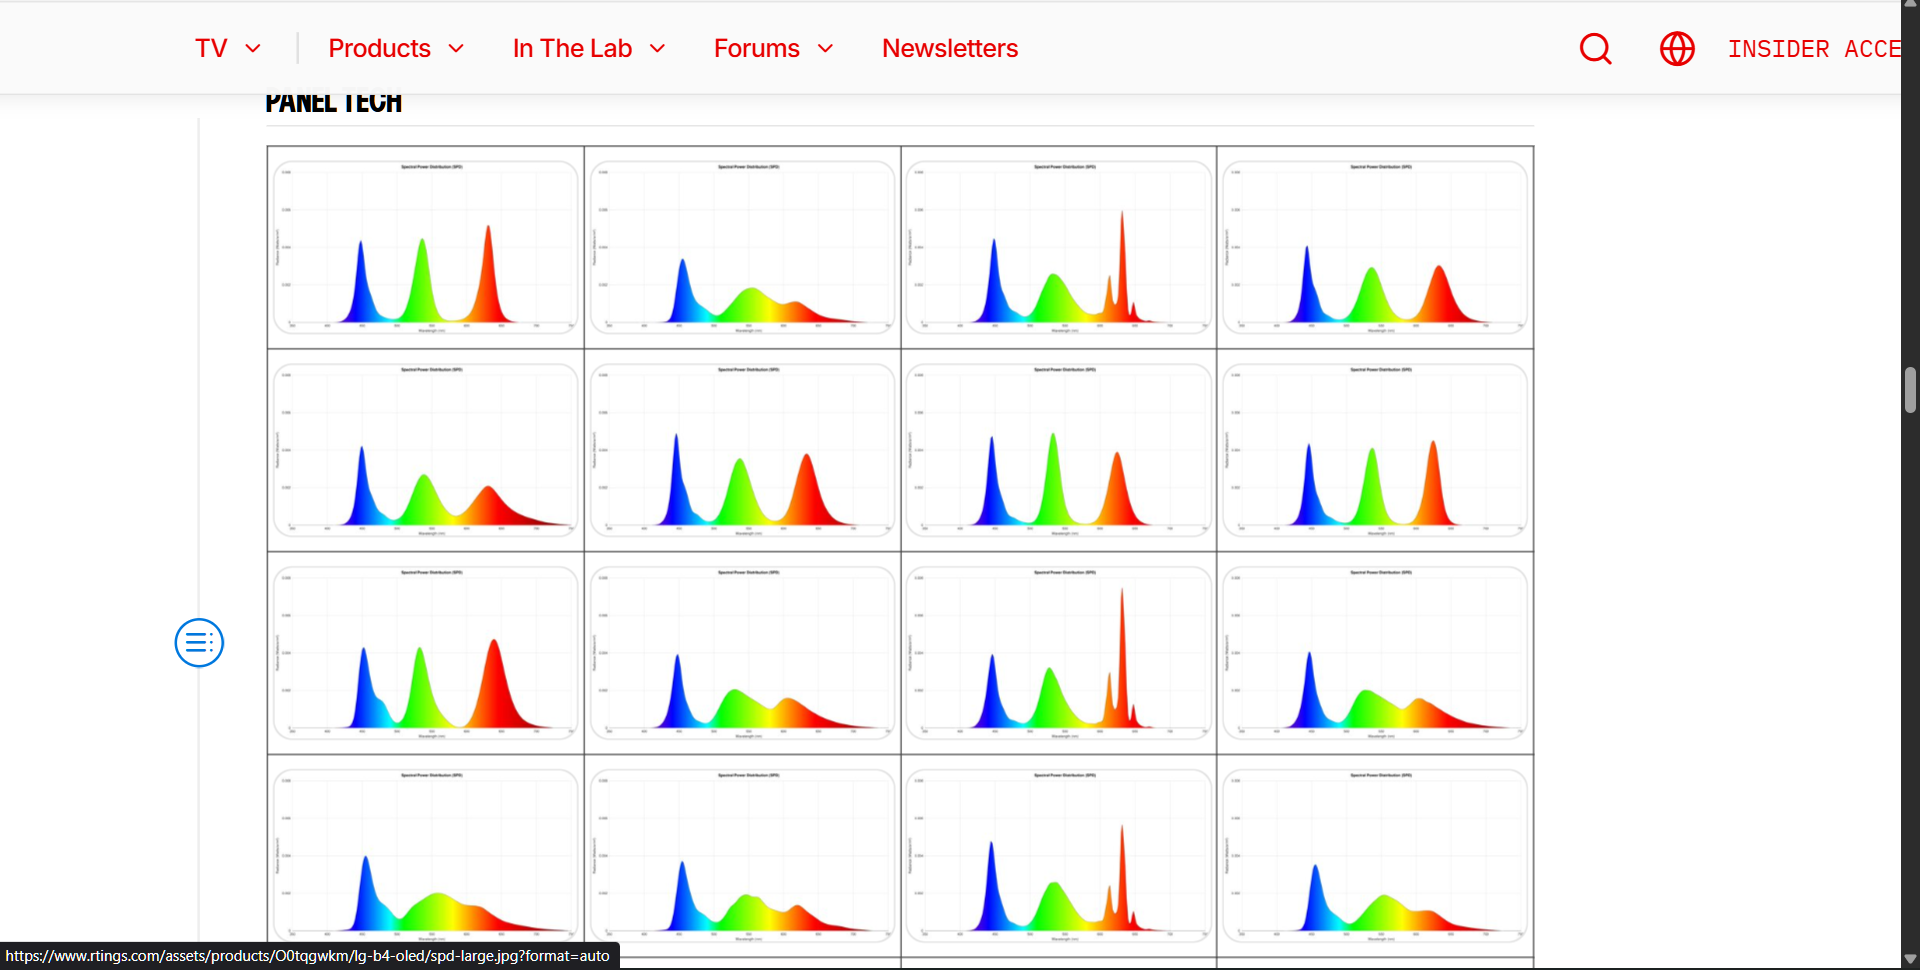Screen dimensions: 1920x970
Task: Click the vertical scrollbar thumb
Action: coord(1910,390)
